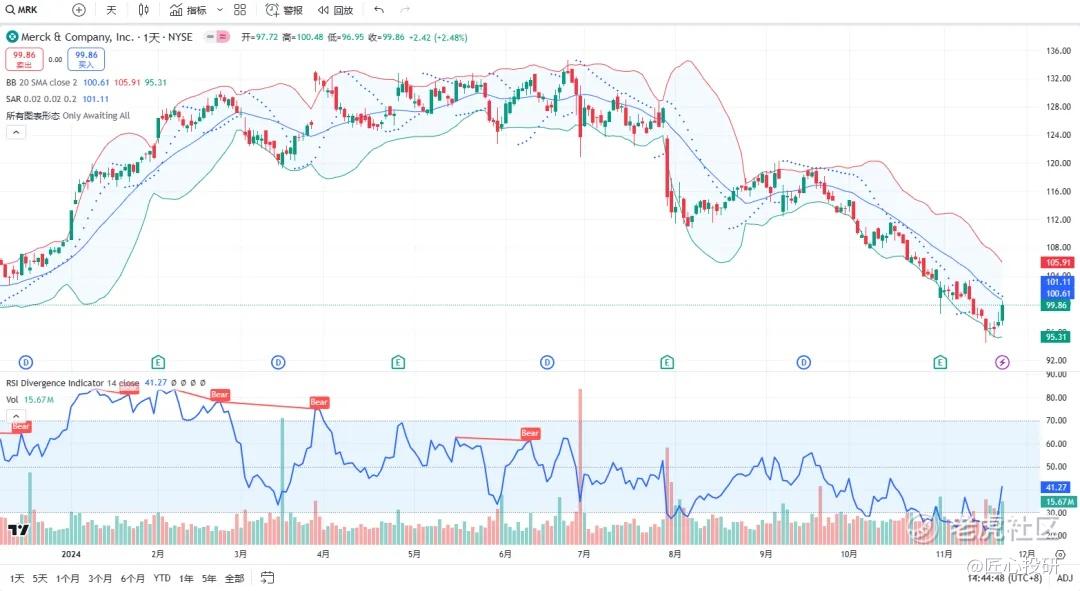Screen dimensions: 1080x591
Task: Click the 99.86 卖出 sell button
Action: coord(24,59)
